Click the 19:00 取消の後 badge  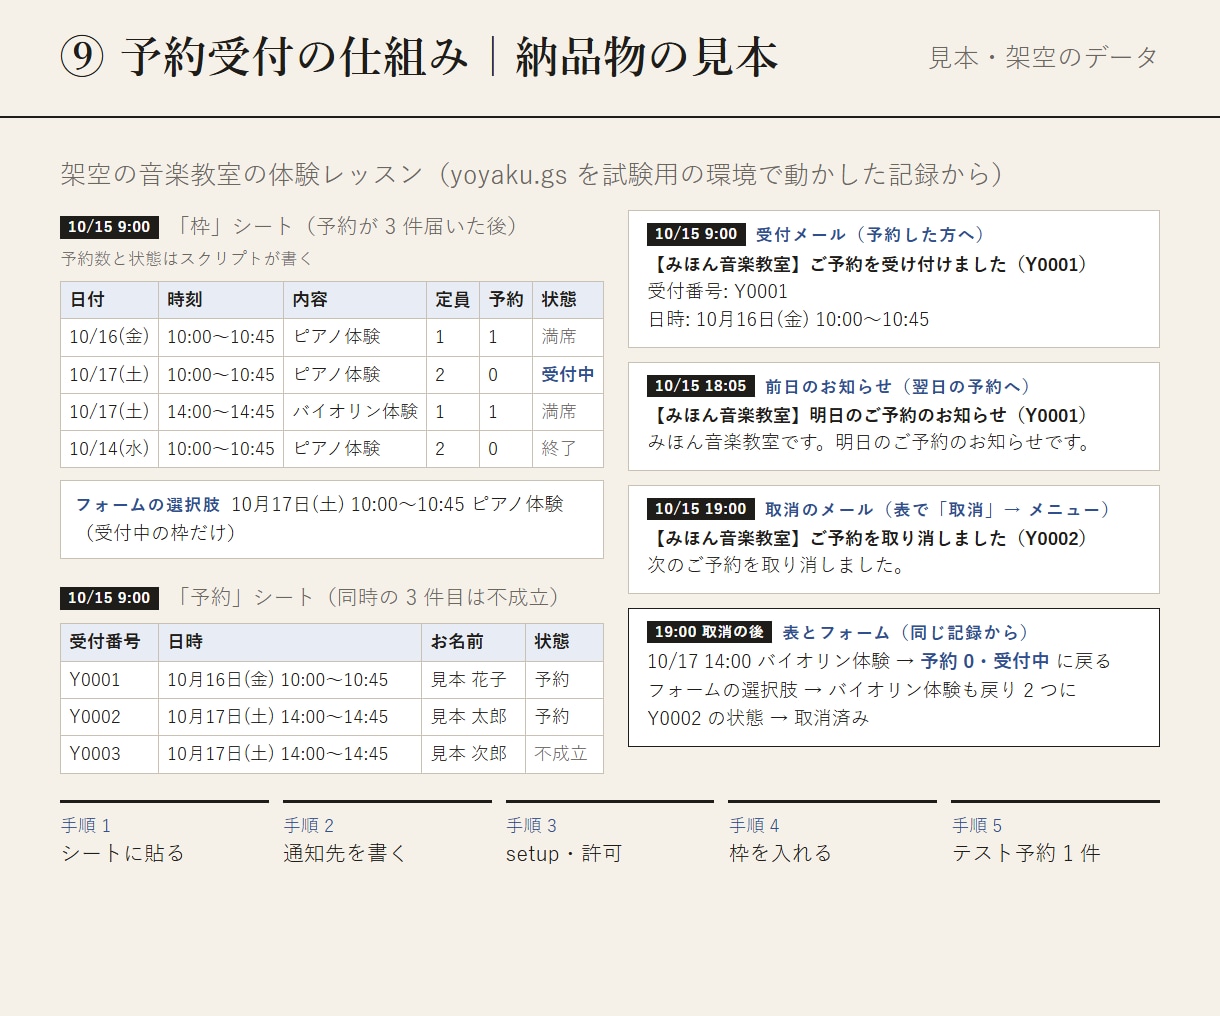[x=709, y=632]
